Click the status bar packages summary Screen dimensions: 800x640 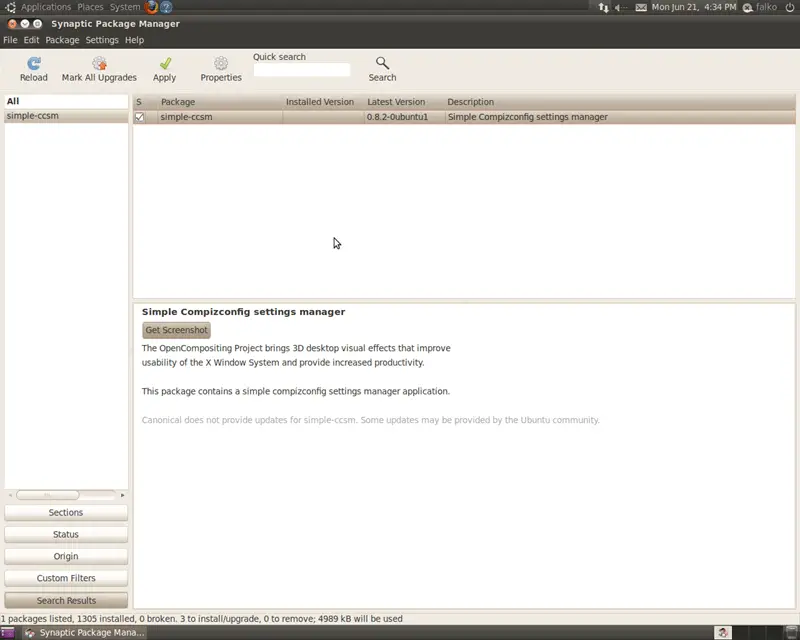[x=202, y=619]
